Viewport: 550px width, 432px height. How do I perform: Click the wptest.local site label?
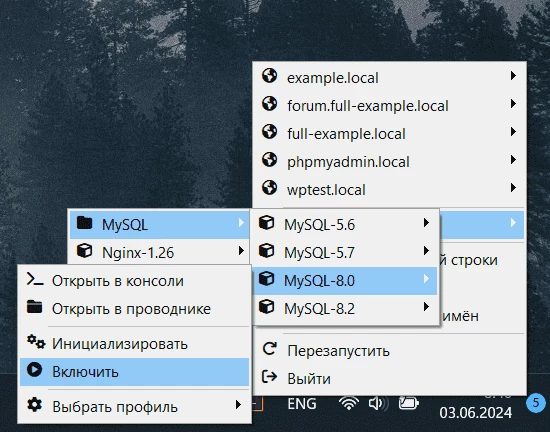[x=326, y=190]
